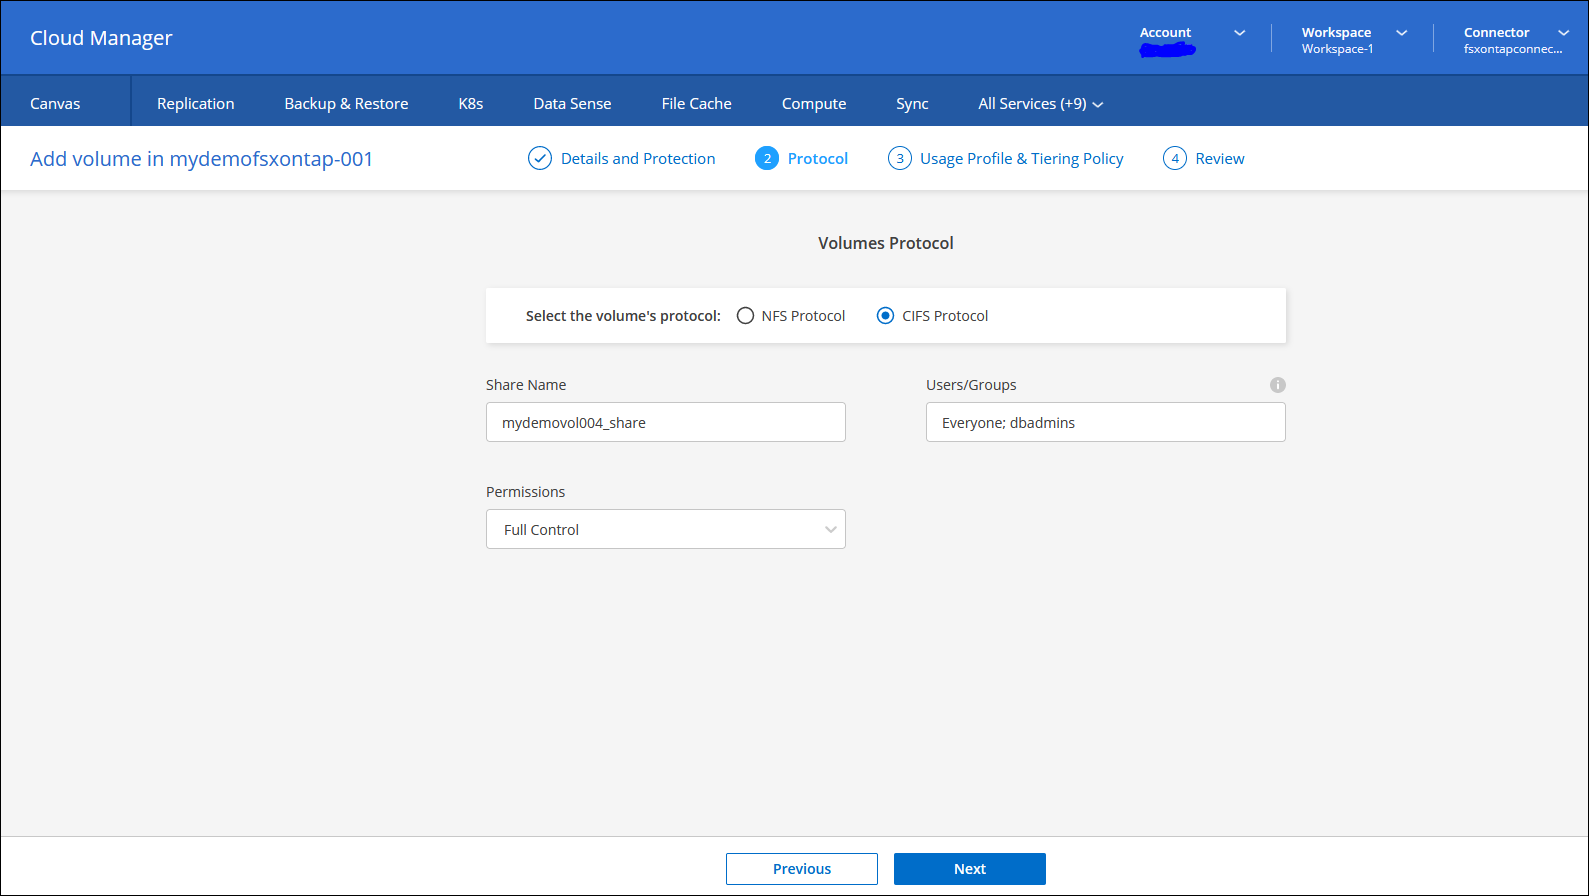Image resolution: width=1589 pixels, height=896 pixels.
Task: Click the Previous button
Action: (802, 869)
